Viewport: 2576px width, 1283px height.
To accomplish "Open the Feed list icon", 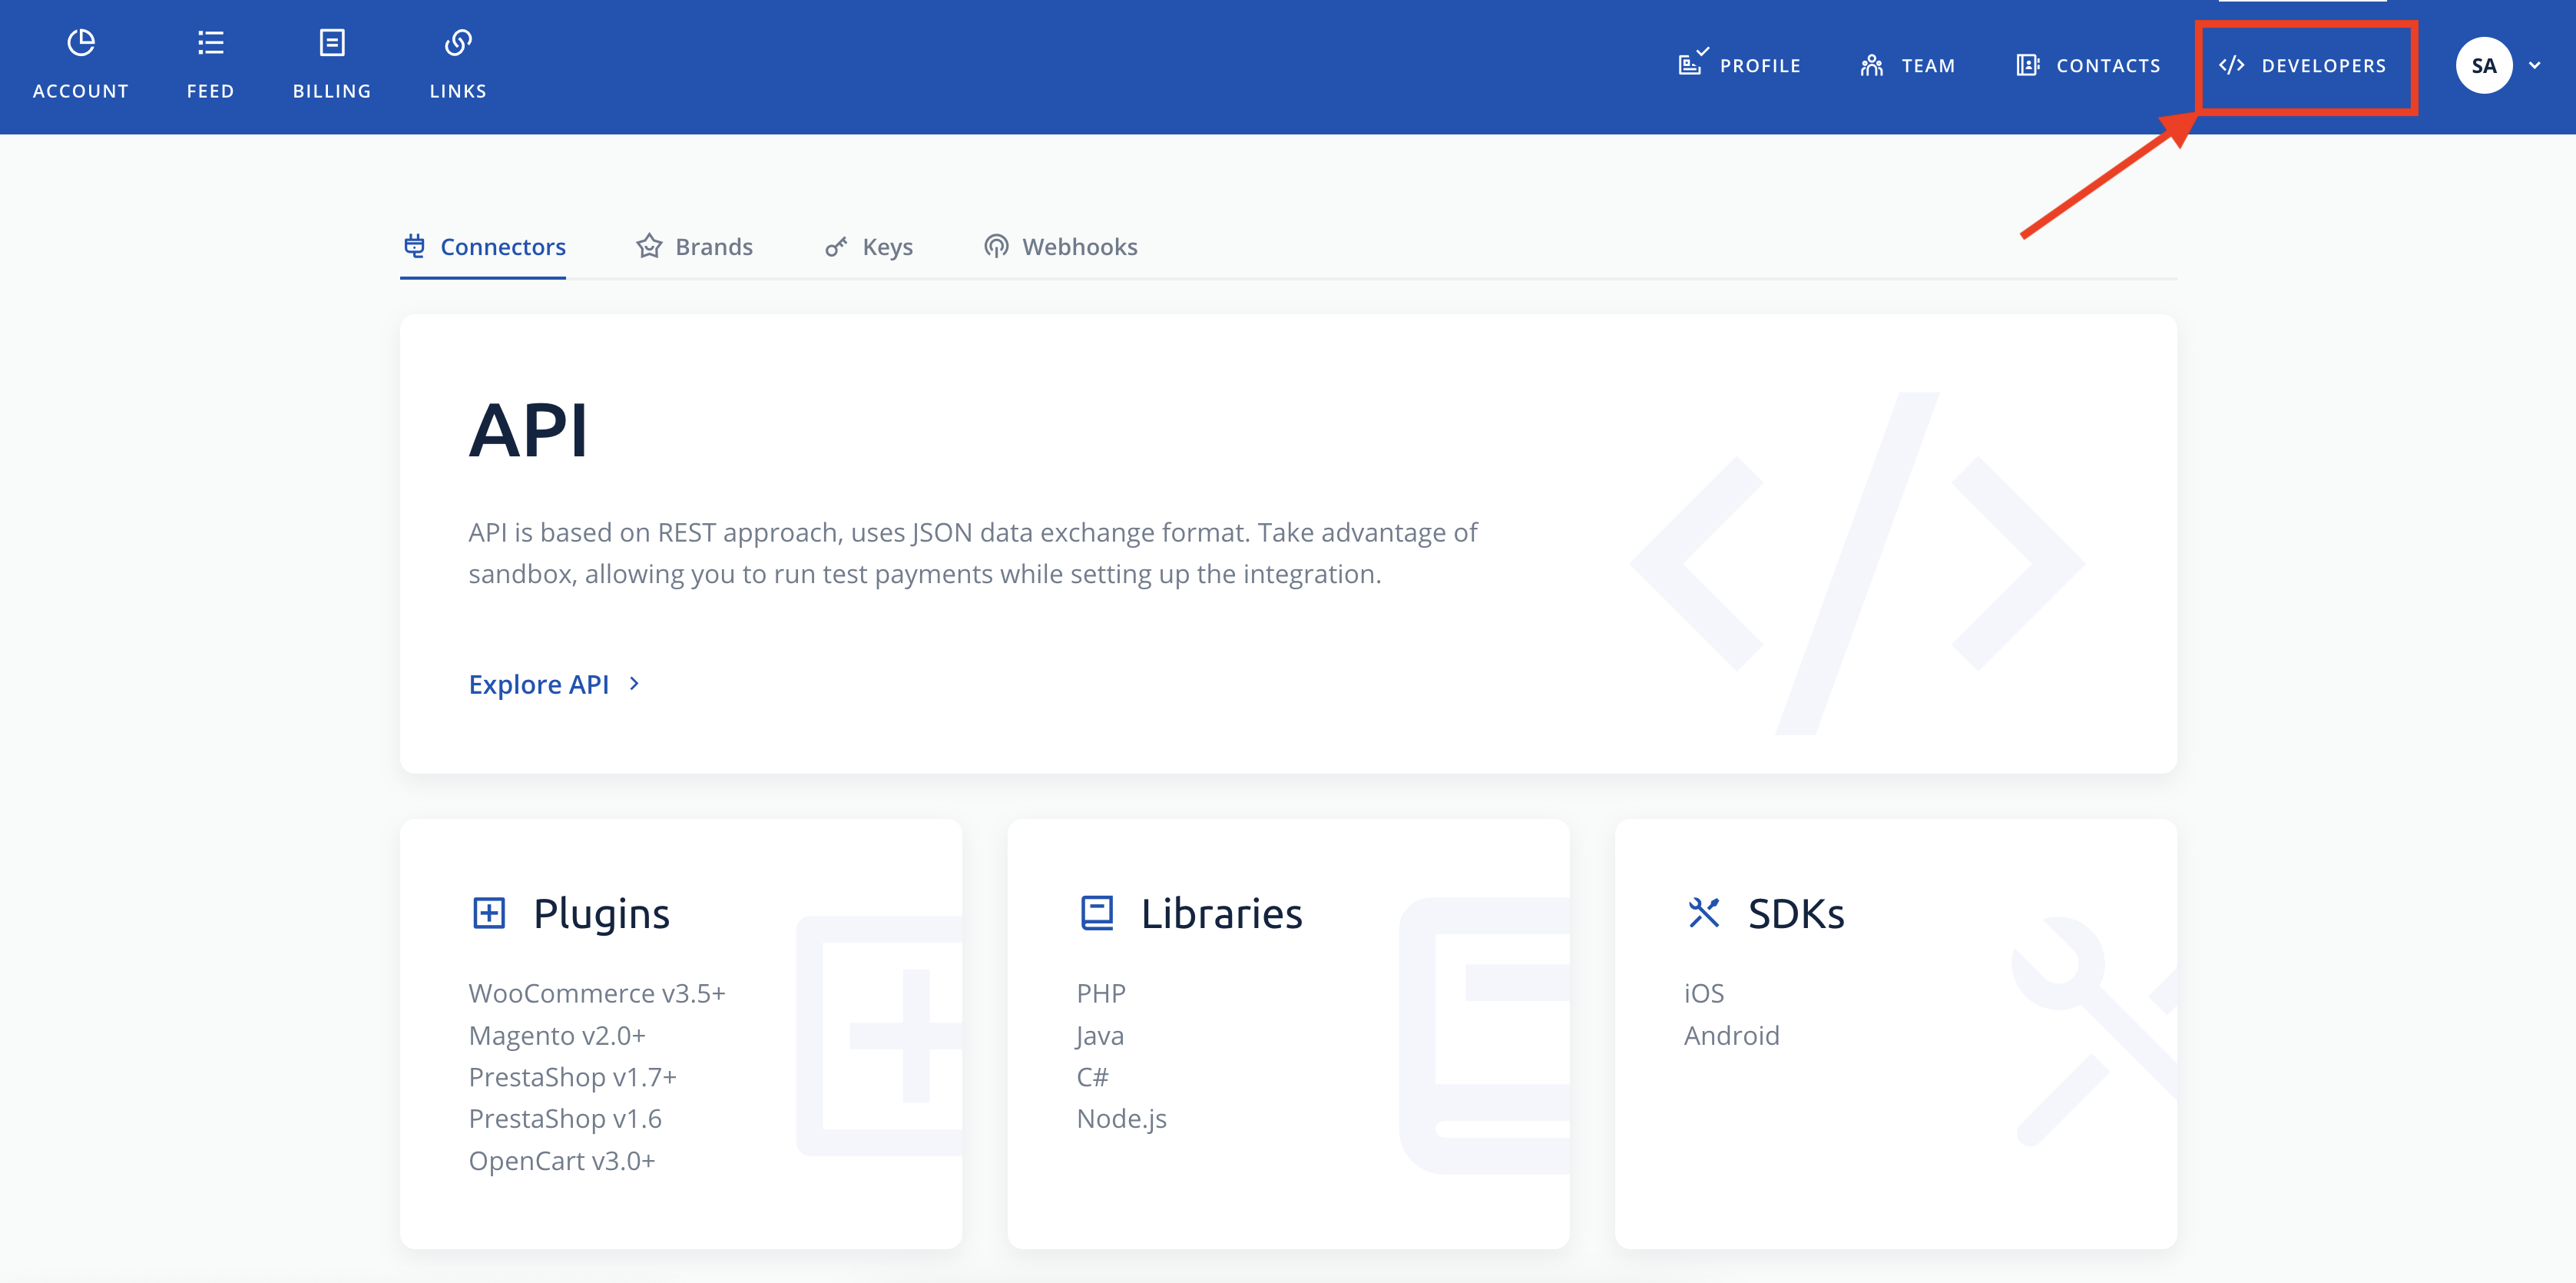I will coord(210,42).
